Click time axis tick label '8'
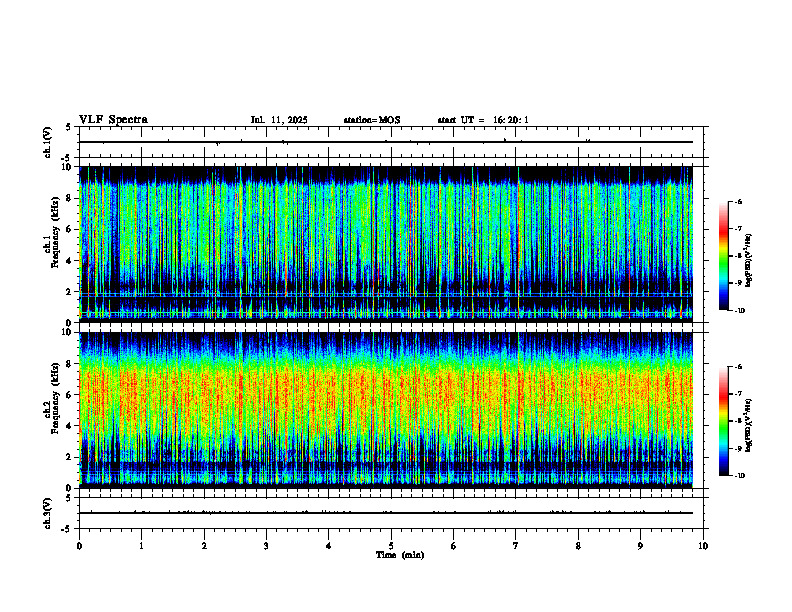The width and height of the screenshot is (792, 612). point(578,546)
